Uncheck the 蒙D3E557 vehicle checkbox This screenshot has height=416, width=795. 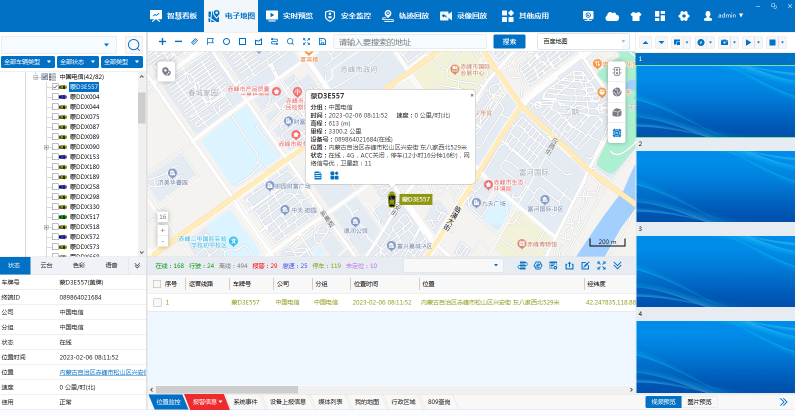point(56,87)
